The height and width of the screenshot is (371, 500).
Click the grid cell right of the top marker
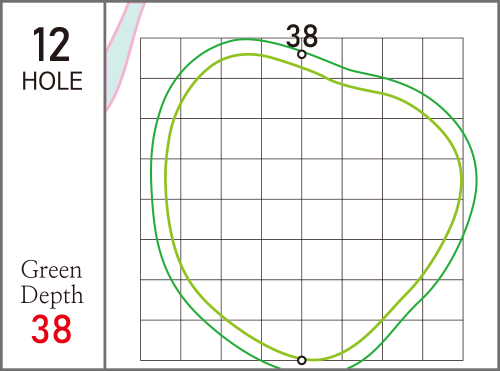322,58
